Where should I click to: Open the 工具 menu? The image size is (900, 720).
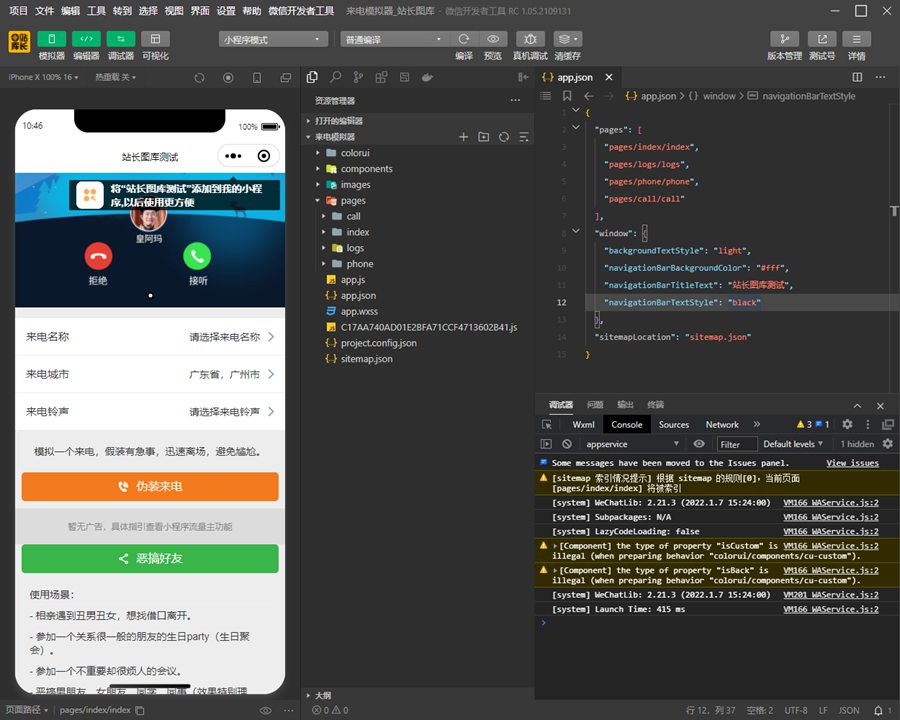96,11
